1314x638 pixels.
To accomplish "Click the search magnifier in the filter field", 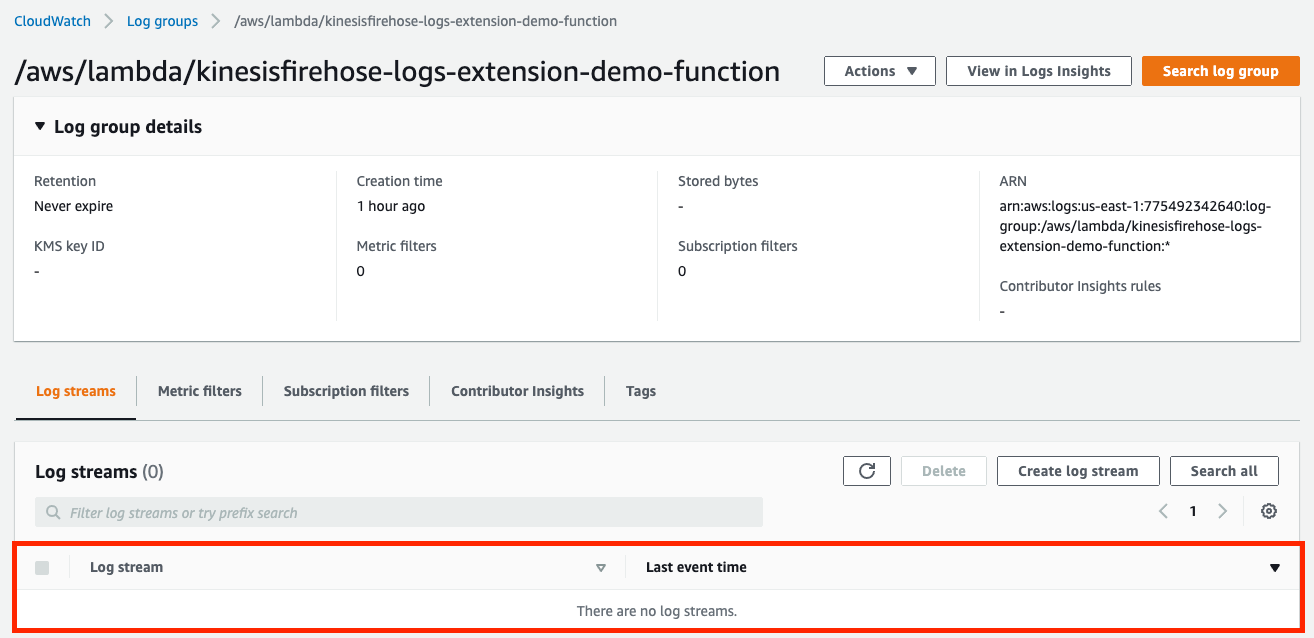I will click(x=52, y=512).
